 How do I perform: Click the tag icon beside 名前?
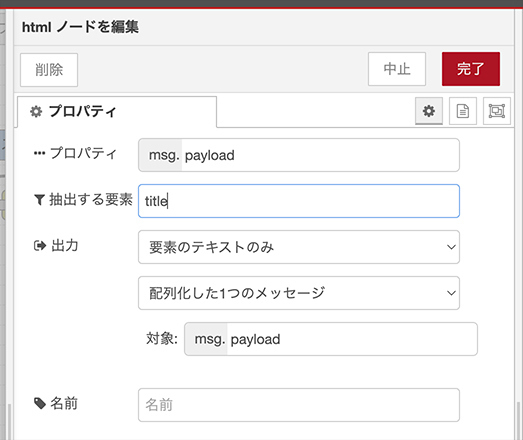point(40,403)
